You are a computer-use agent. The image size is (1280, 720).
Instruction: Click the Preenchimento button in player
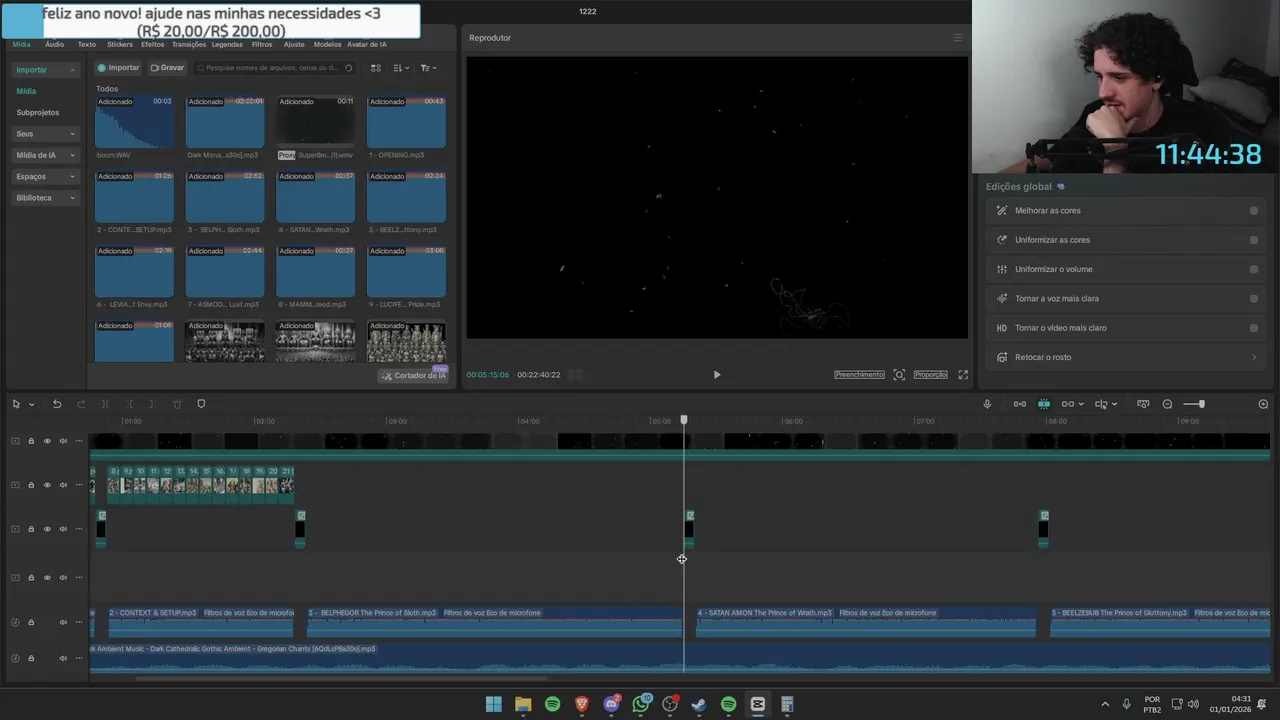tap(860, 375)
